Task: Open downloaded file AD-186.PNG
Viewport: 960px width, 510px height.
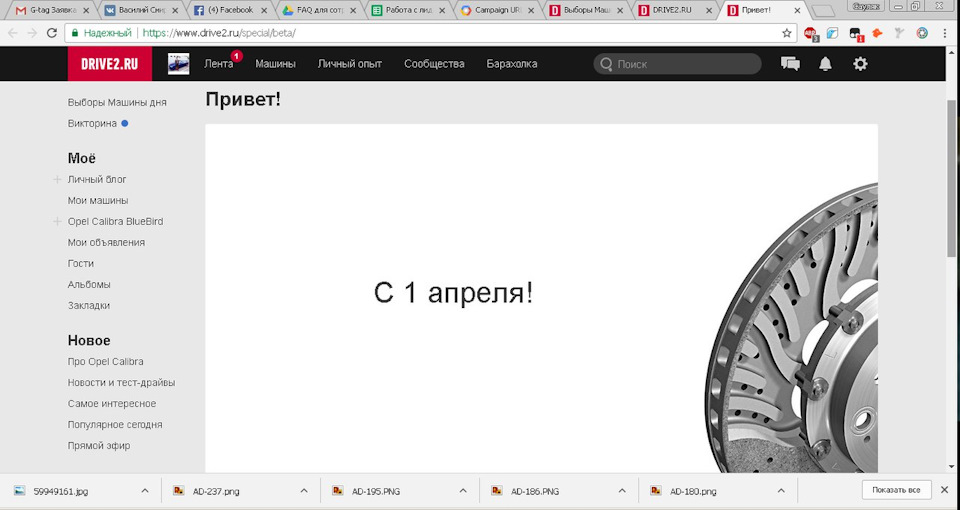Action: click(535, 491)
